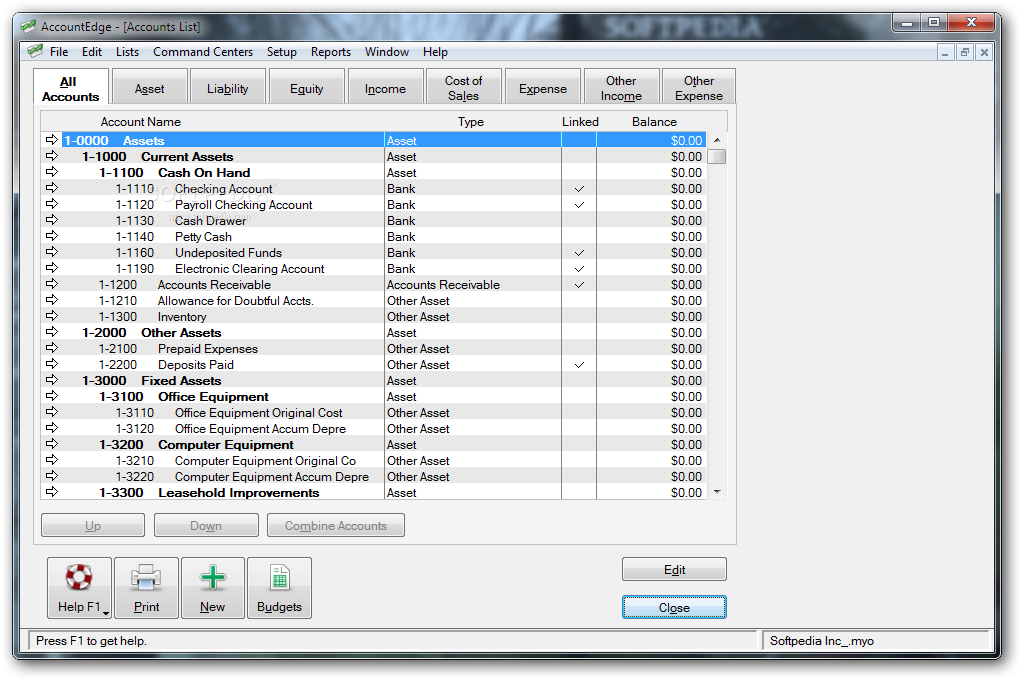Click arrow icon for Undeposited Funds
Viewport: 1022px width, 680px height.
click(x=52, y=252)
